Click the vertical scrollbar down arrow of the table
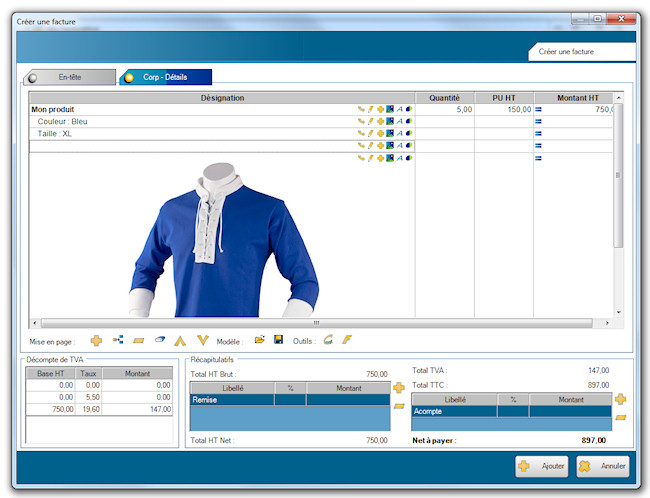The height and width of the screenshot is (498, 650). 619,313
